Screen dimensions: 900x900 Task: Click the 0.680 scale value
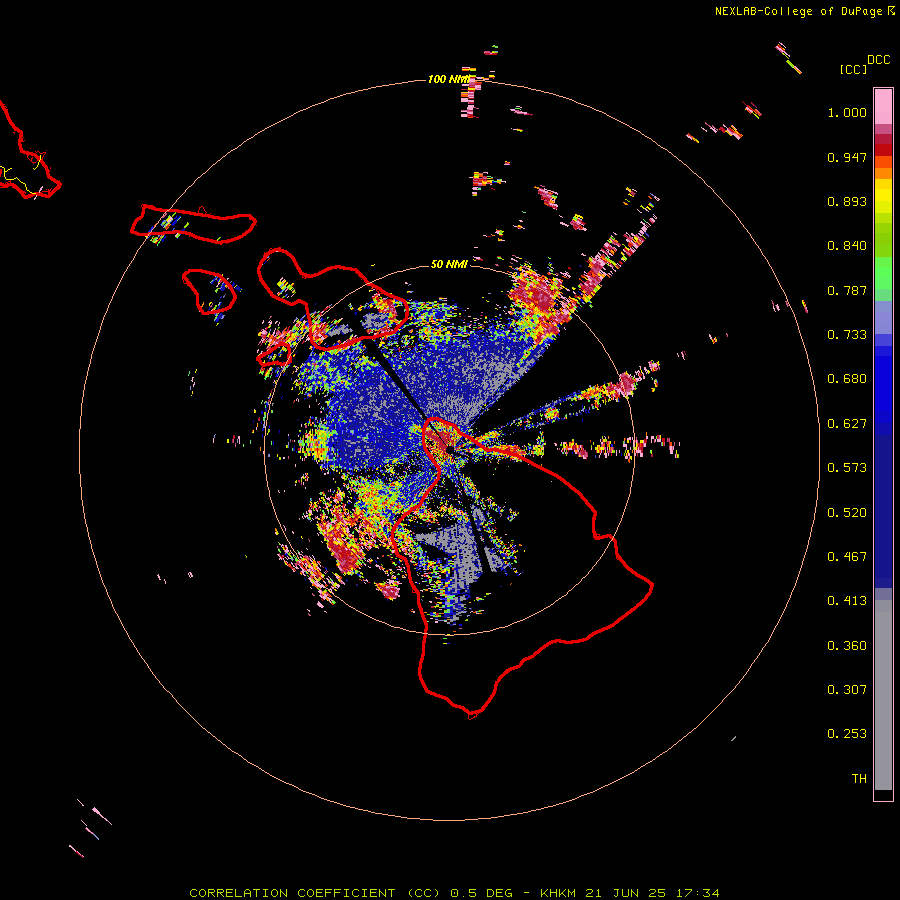847,379
